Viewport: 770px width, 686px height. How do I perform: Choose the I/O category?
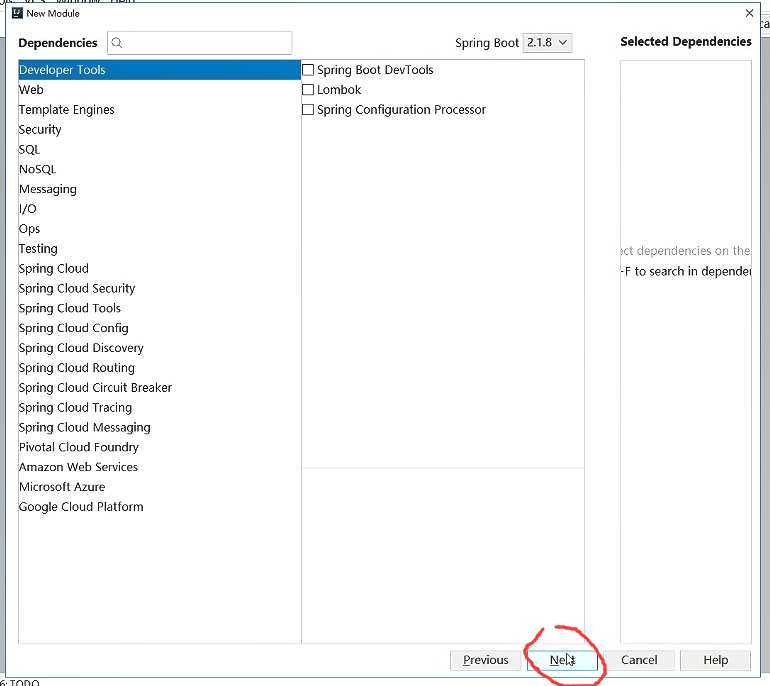(159, 209)
